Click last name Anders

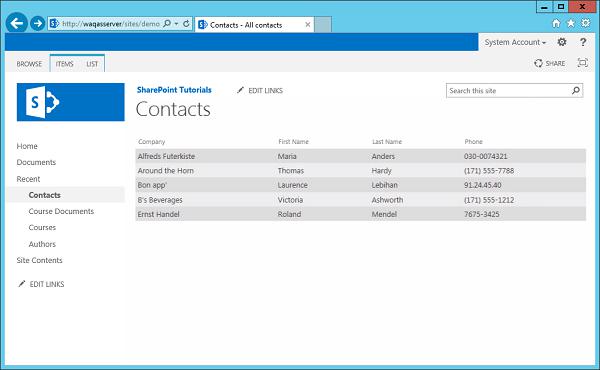coord(383,156)
